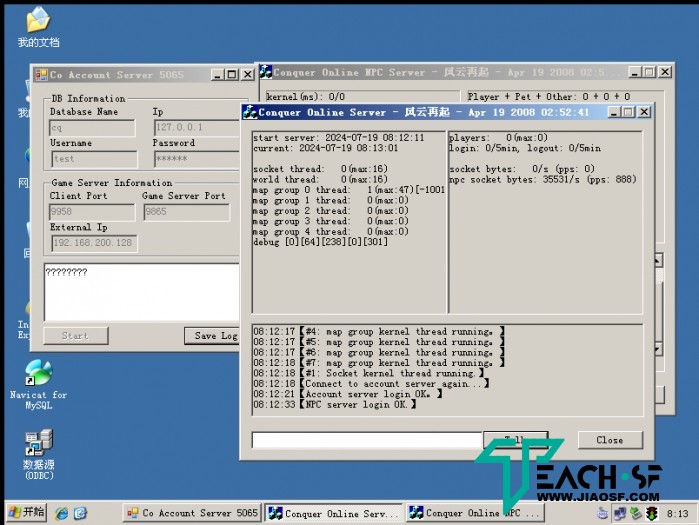The width and height of the screenshot is (699, 525).
Task: Open the 我的文档 desktop folder icon
Action: pyautogui.click(x=38, y=27)
